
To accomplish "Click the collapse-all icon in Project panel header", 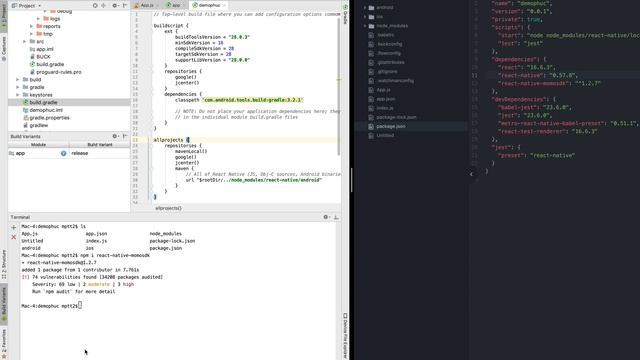I will [x=104, y=5].
